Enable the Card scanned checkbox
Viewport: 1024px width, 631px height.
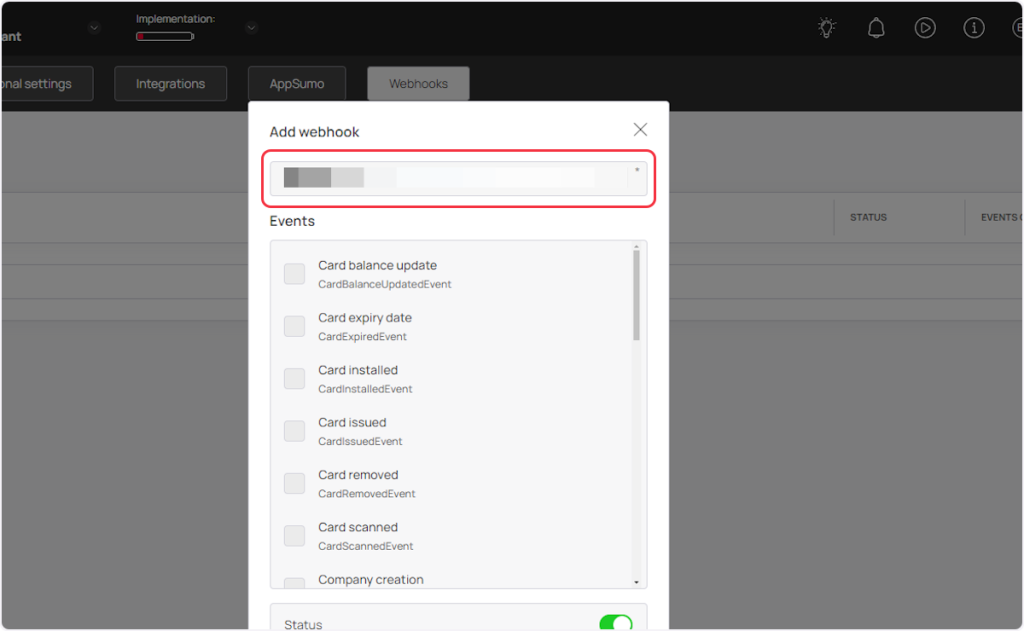coord(294,536)
